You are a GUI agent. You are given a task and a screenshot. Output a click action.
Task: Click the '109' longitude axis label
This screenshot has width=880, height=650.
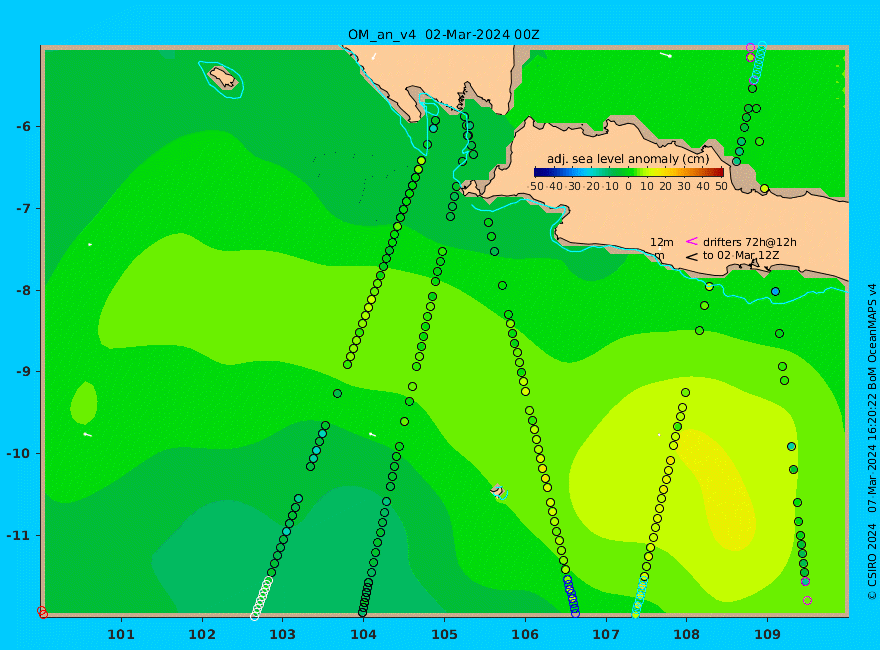pyautogui.click(x=767, y=635)
